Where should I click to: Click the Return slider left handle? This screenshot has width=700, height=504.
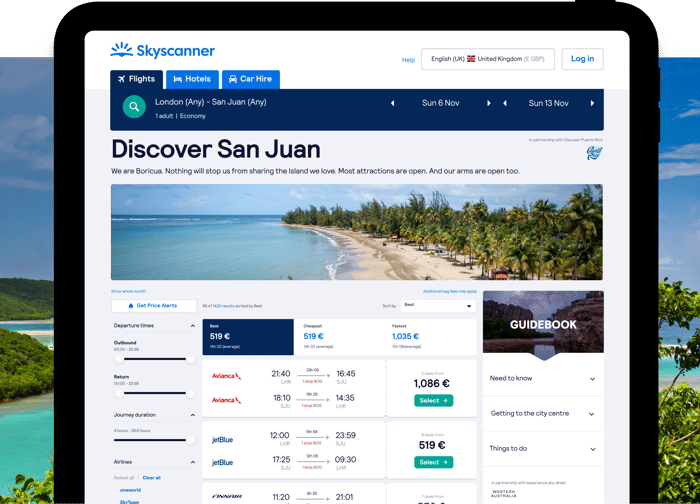[x=119, y=393]
